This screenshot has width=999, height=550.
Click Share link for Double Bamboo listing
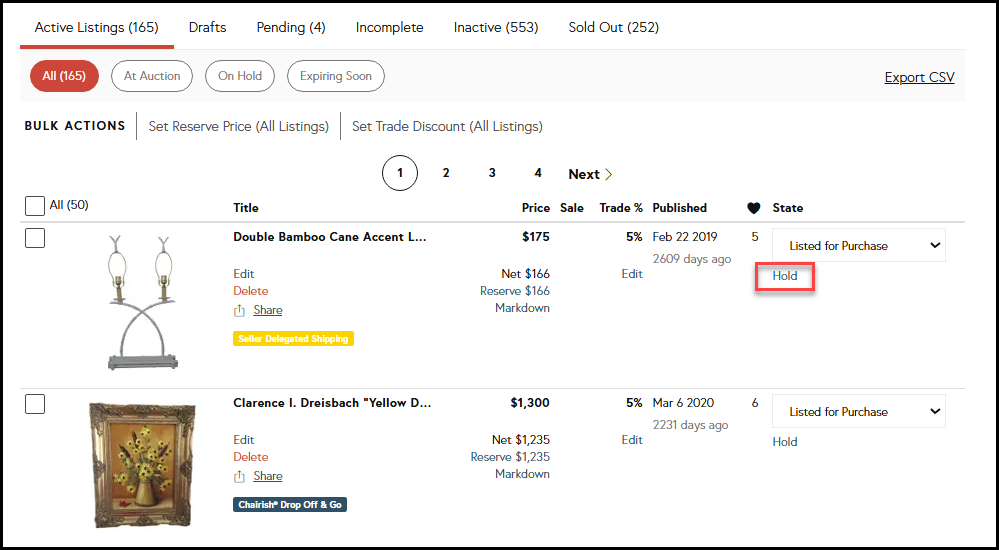pyautogui.click(x=268, y=310)
